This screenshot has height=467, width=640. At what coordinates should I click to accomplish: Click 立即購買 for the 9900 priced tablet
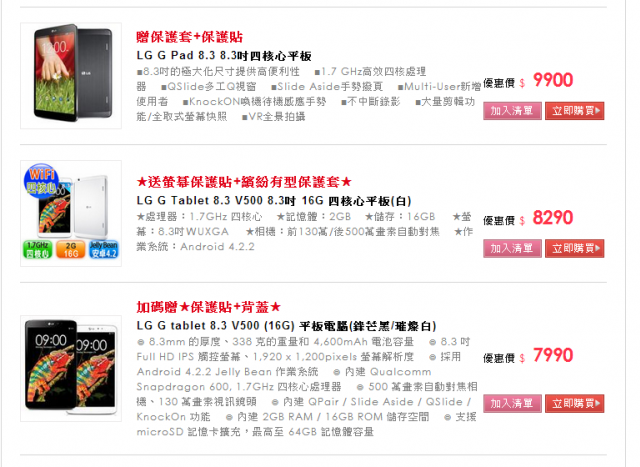pyautogui.click(x=575, y=111)
